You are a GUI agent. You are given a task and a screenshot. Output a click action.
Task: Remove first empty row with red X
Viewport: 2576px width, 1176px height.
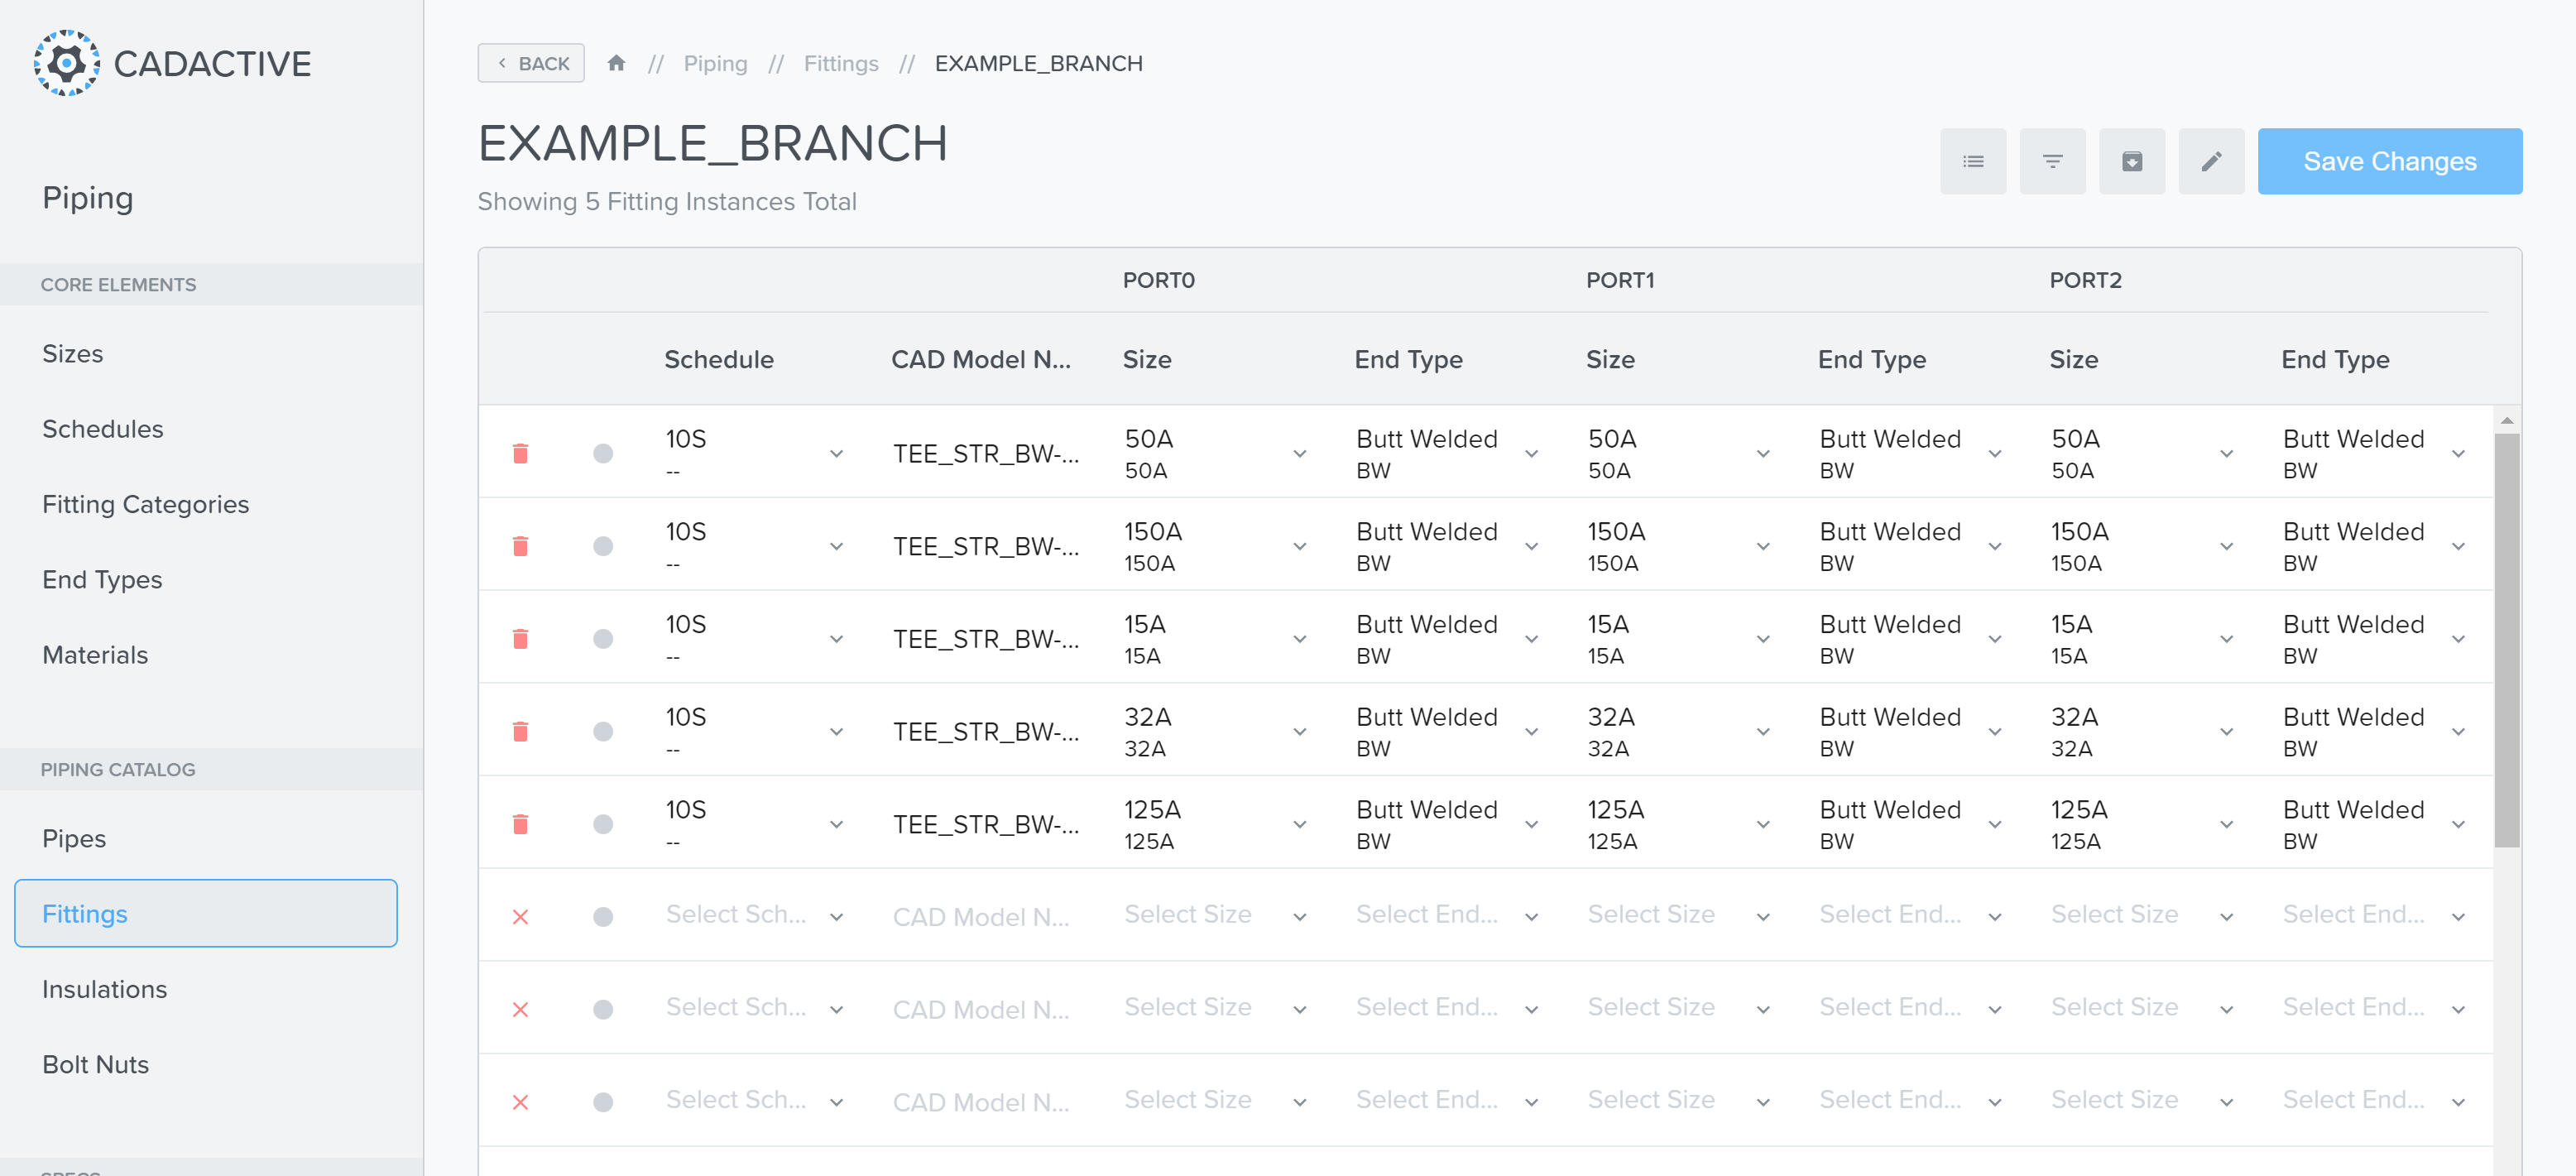click(x=520, y=917)
